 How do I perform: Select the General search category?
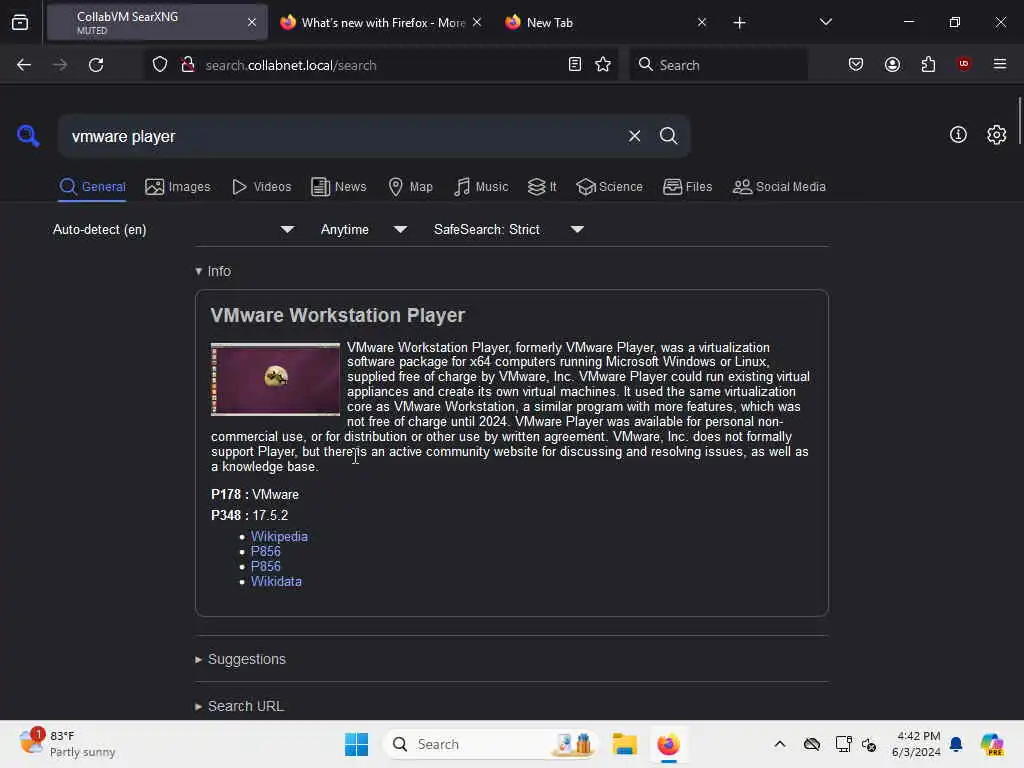[92, 187]
